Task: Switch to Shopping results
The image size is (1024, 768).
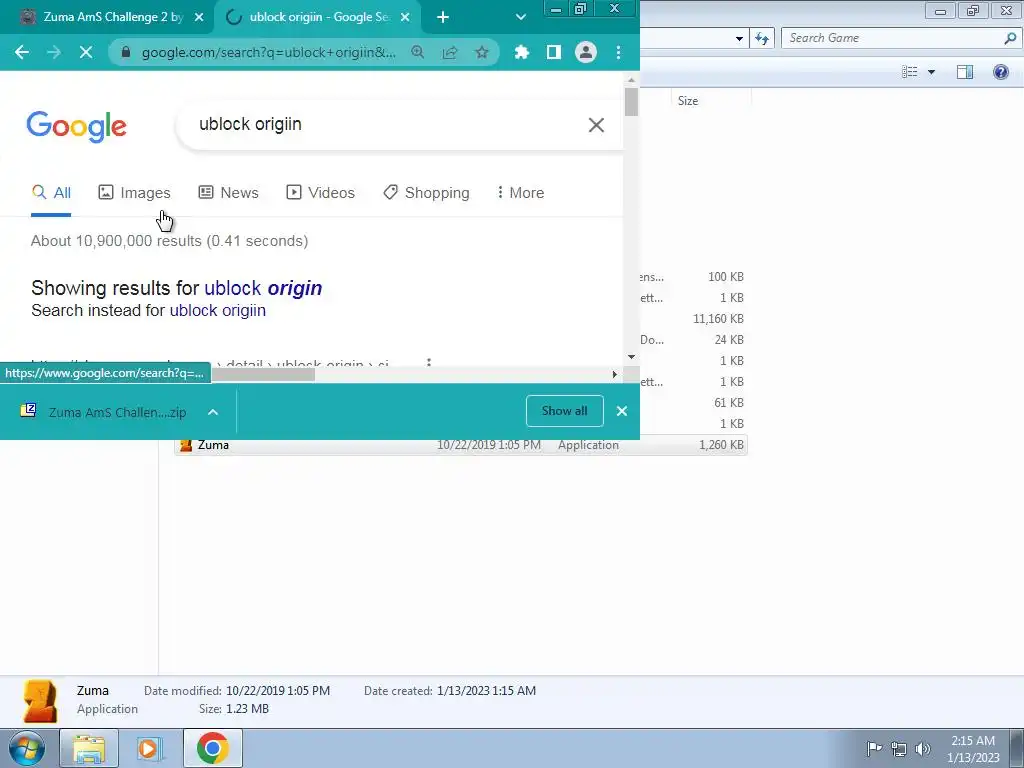Action: (426, 193)
